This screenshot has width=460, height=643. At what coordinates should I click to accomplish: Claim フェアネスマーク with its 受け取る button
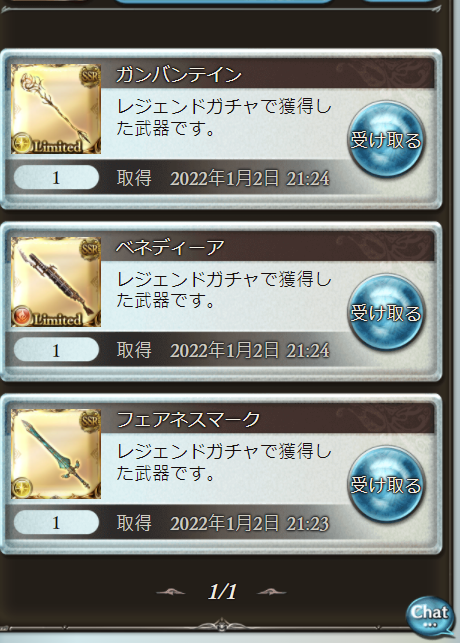click(x=385, y=485)
